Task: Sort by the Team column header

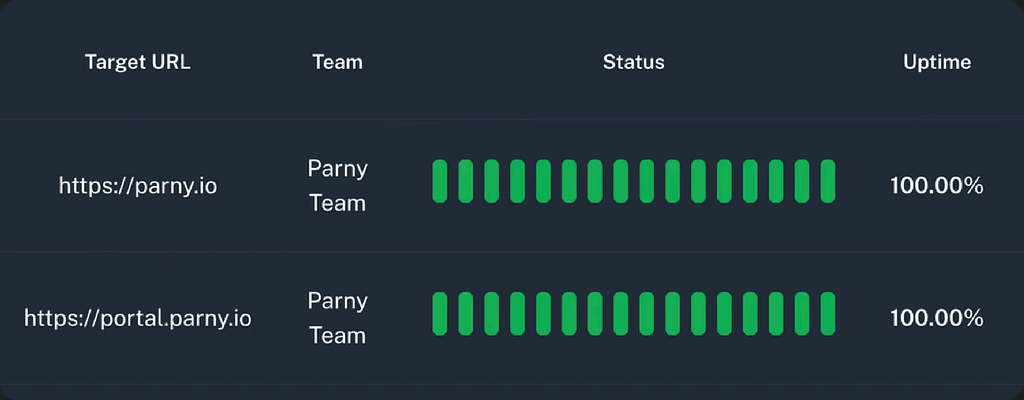Action: point(338,63)
